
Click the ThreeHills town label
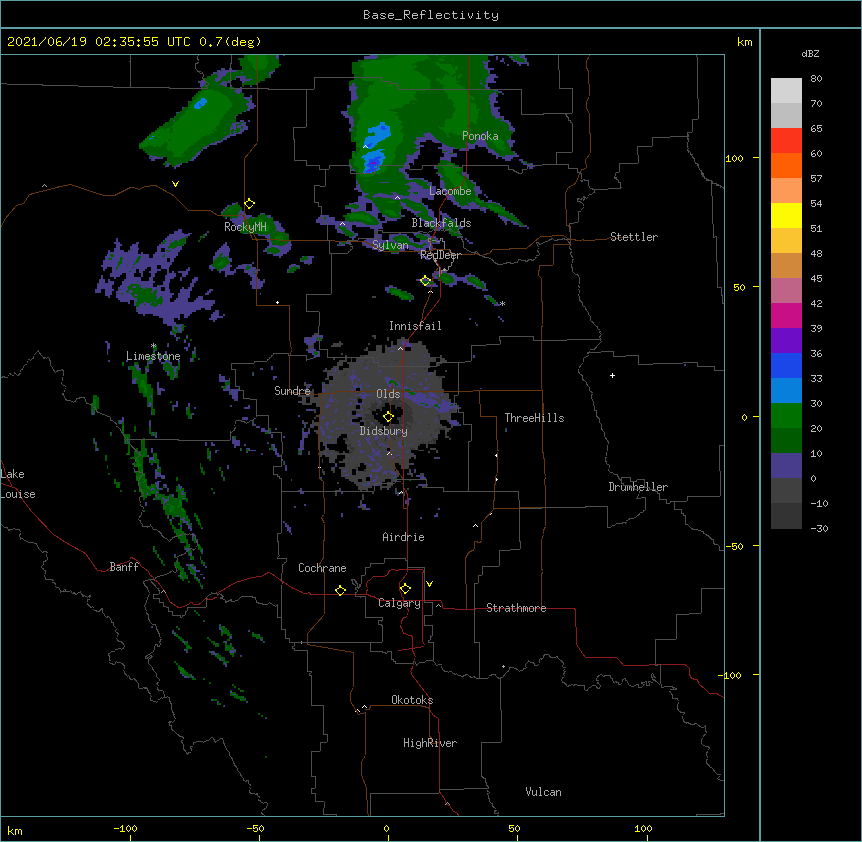(534, 418)
